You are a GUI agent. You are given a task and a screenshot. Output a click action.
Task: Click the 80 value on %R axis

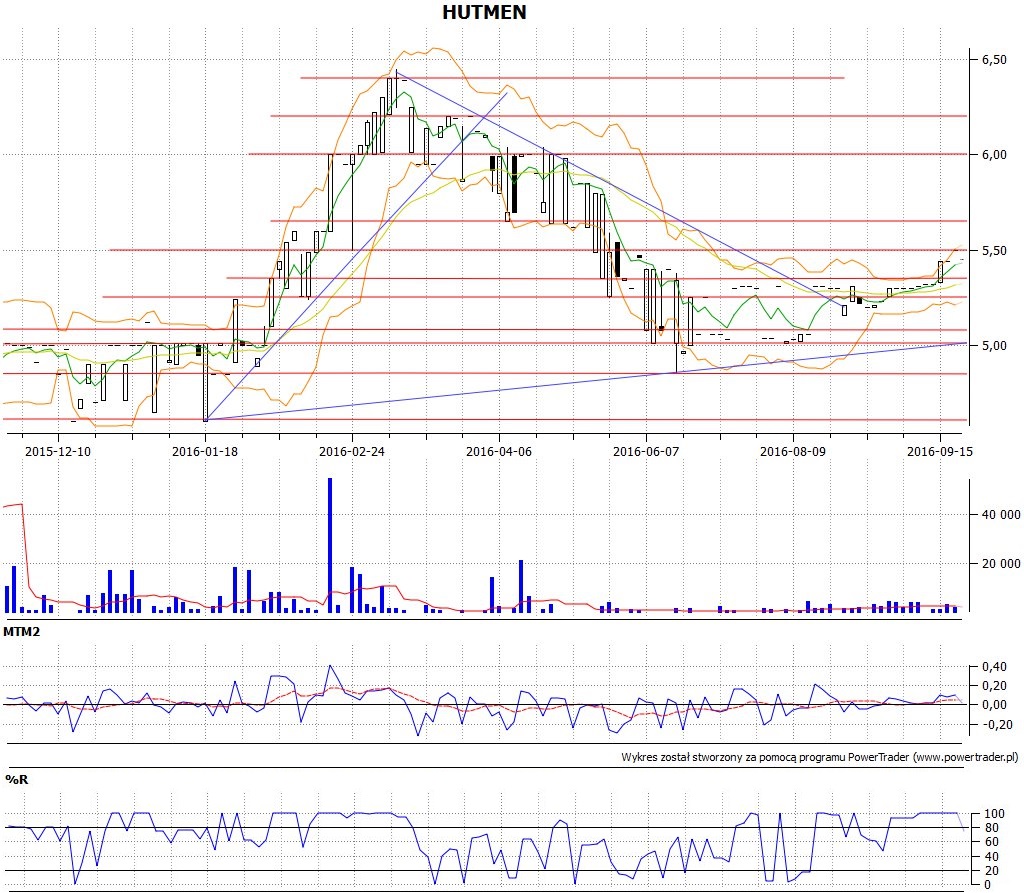(991, 828)
